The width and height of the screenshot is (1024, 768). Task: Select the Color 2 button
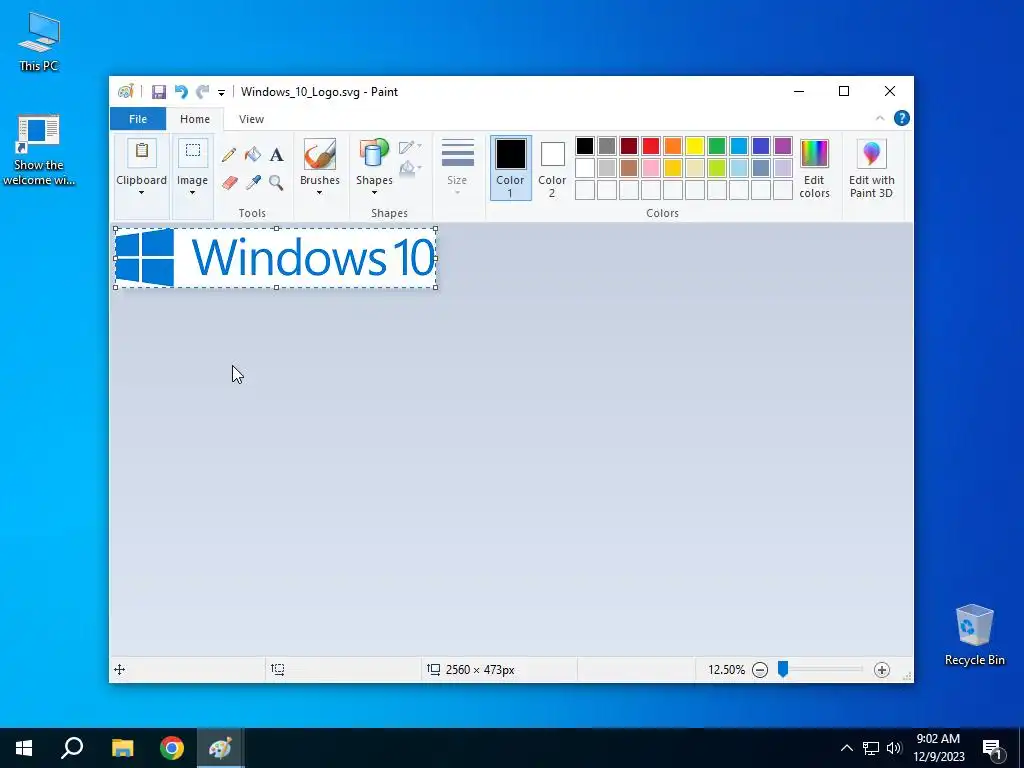point(552,168)
